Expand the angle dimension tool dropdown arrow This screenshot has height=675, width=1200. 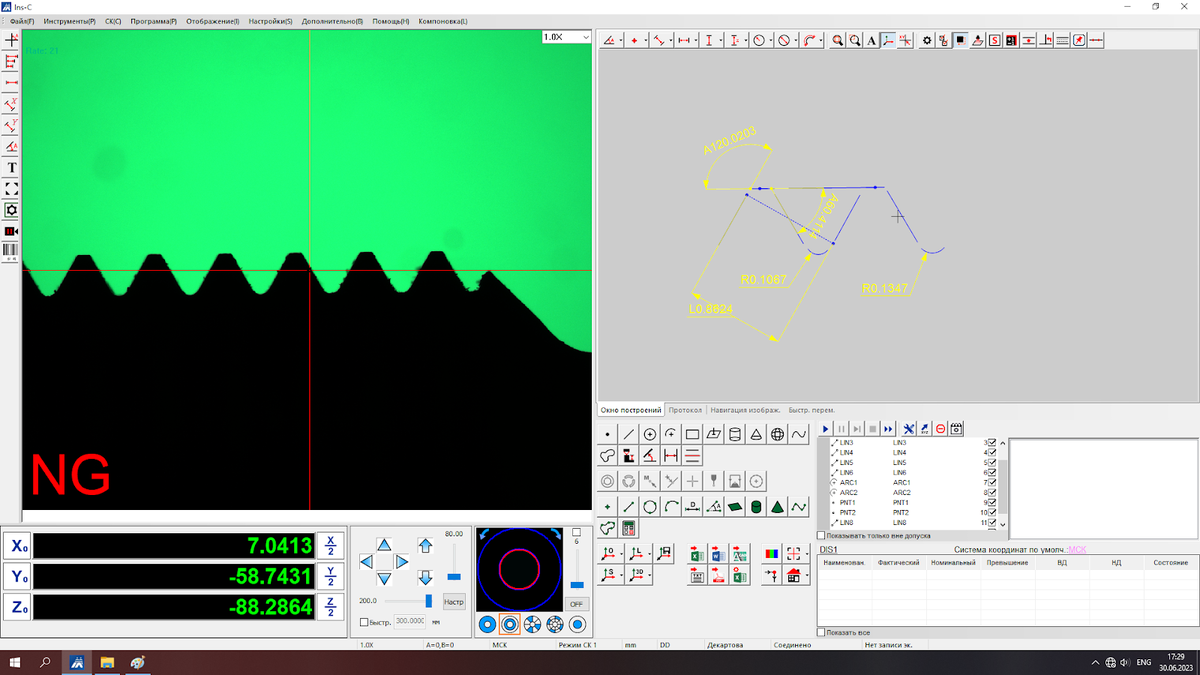[x=621, y=41]
